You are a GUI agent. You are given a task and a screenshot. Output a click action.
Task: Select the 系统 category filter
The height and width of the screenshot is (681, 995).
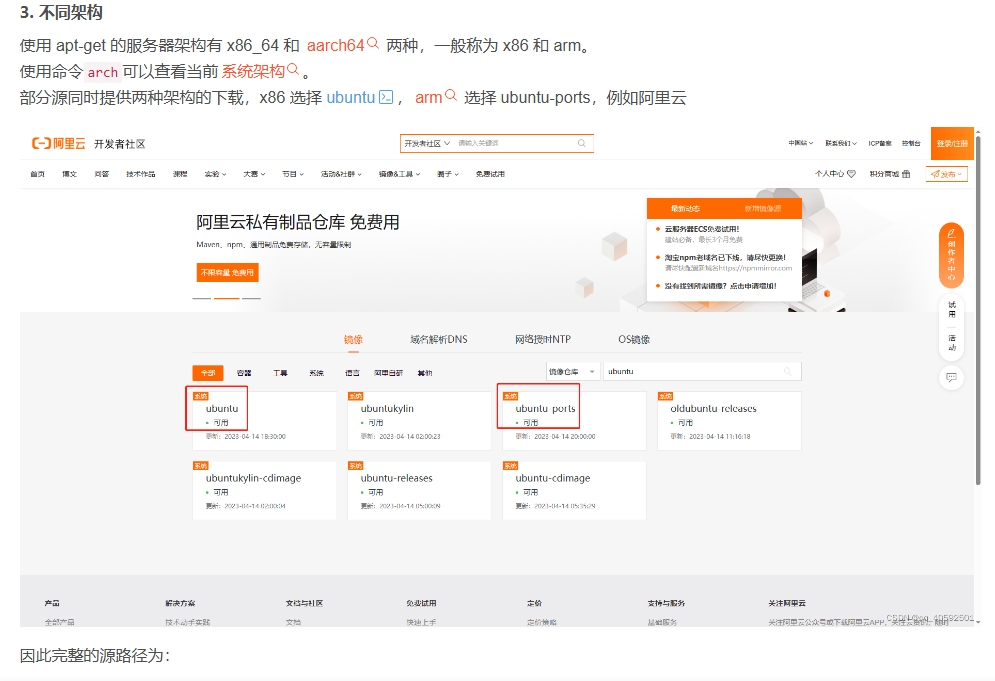[317, 373]
